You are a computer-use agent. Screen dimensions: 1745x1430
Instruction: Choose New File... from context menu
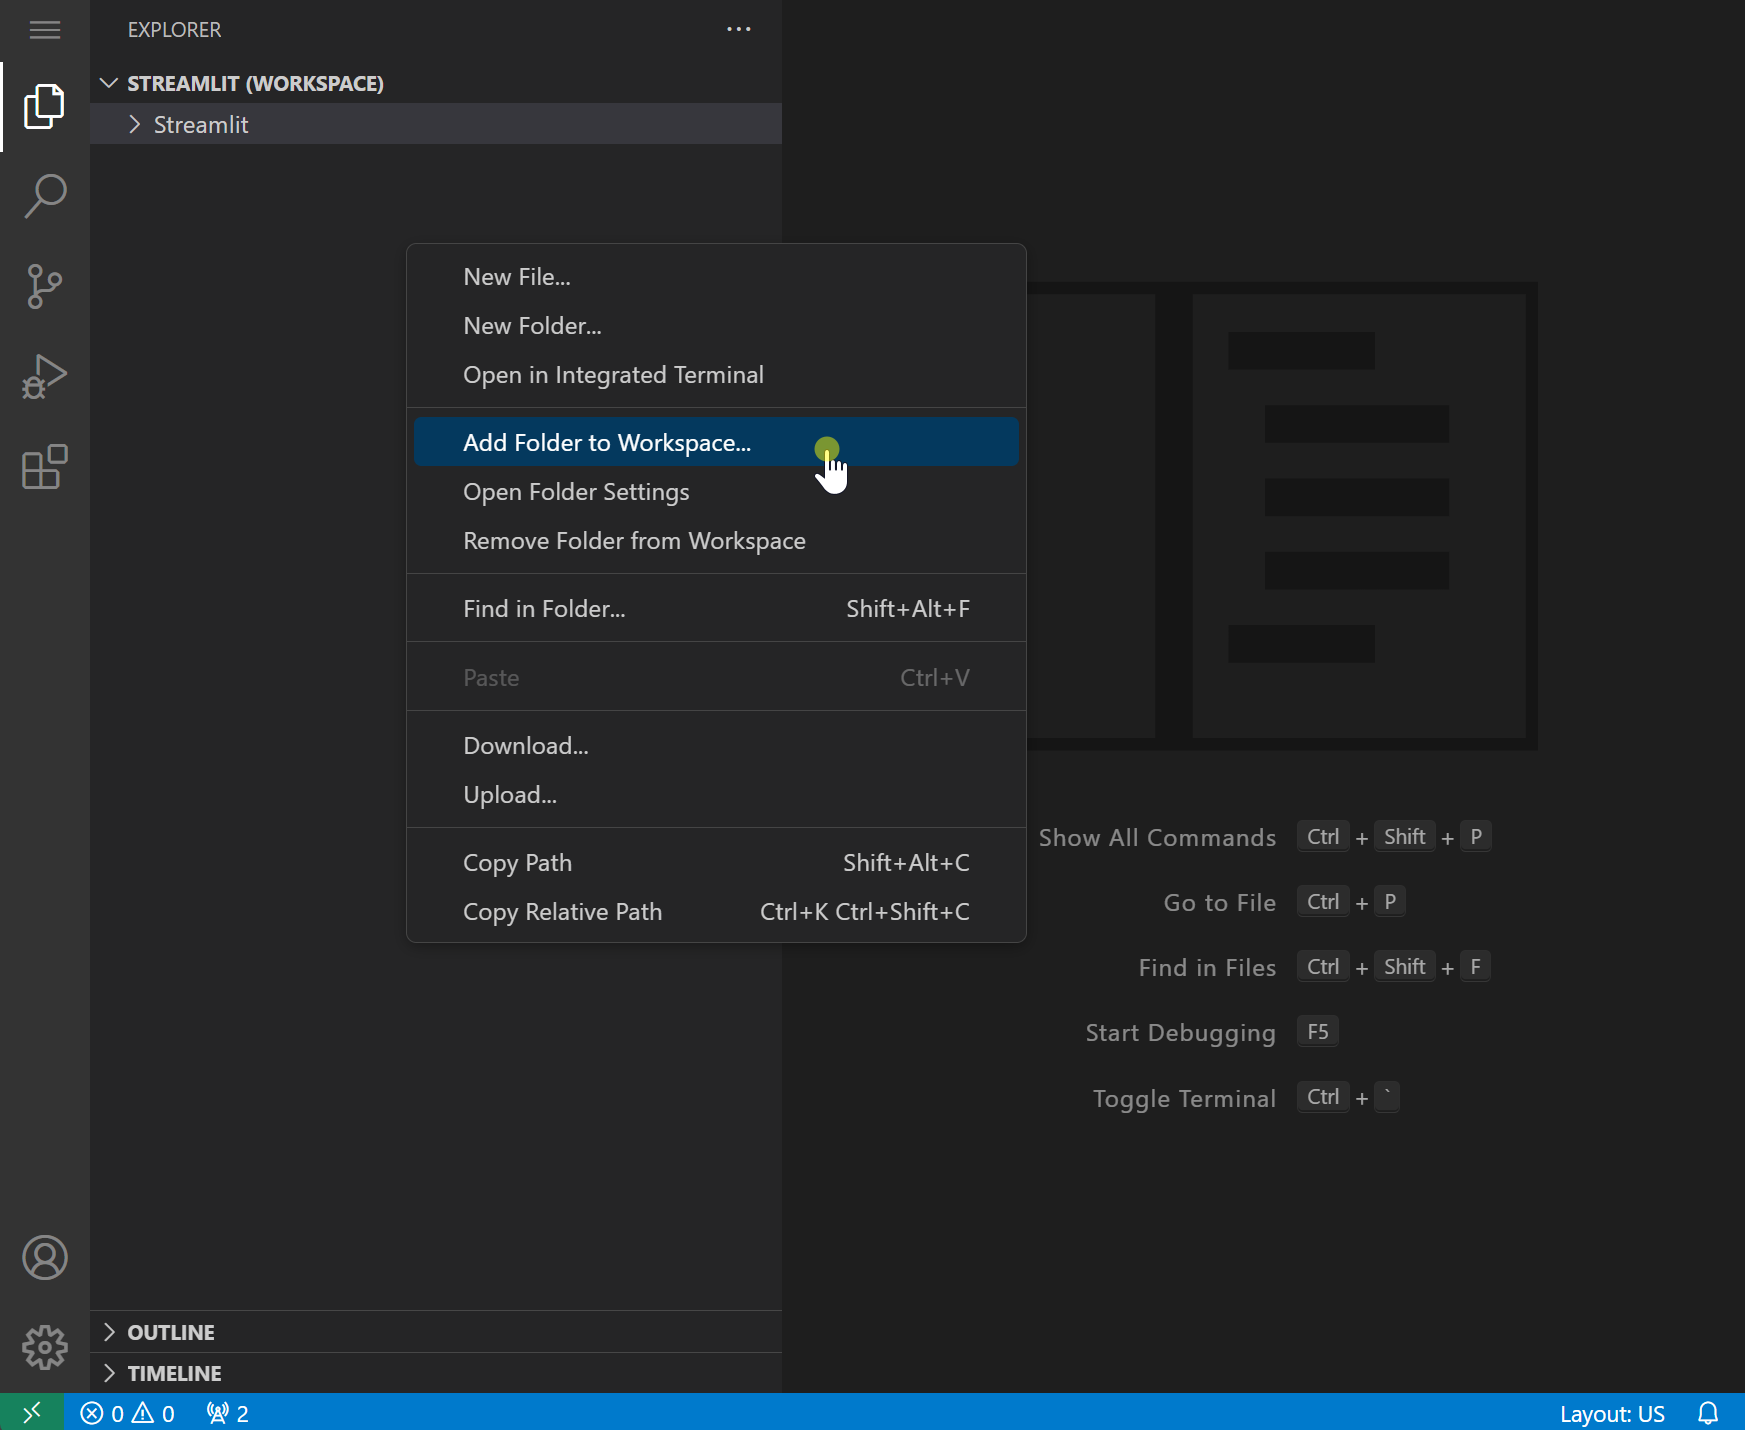click(716, 277)
